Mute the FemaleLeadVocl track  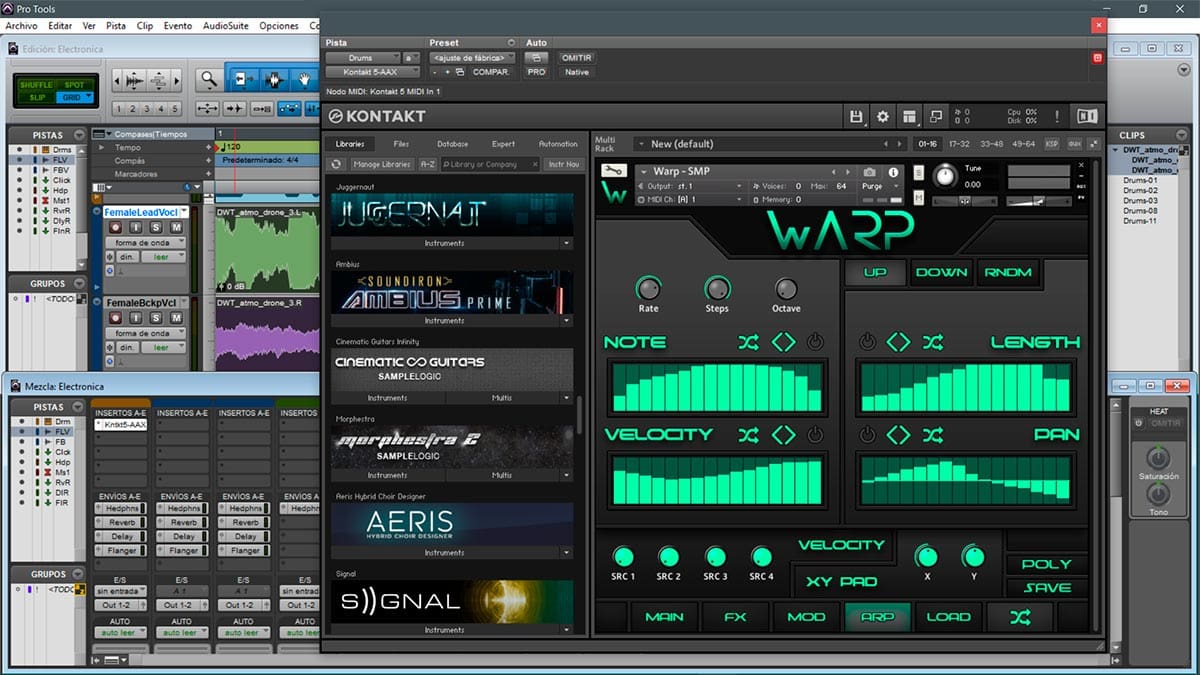coord(176,228)
